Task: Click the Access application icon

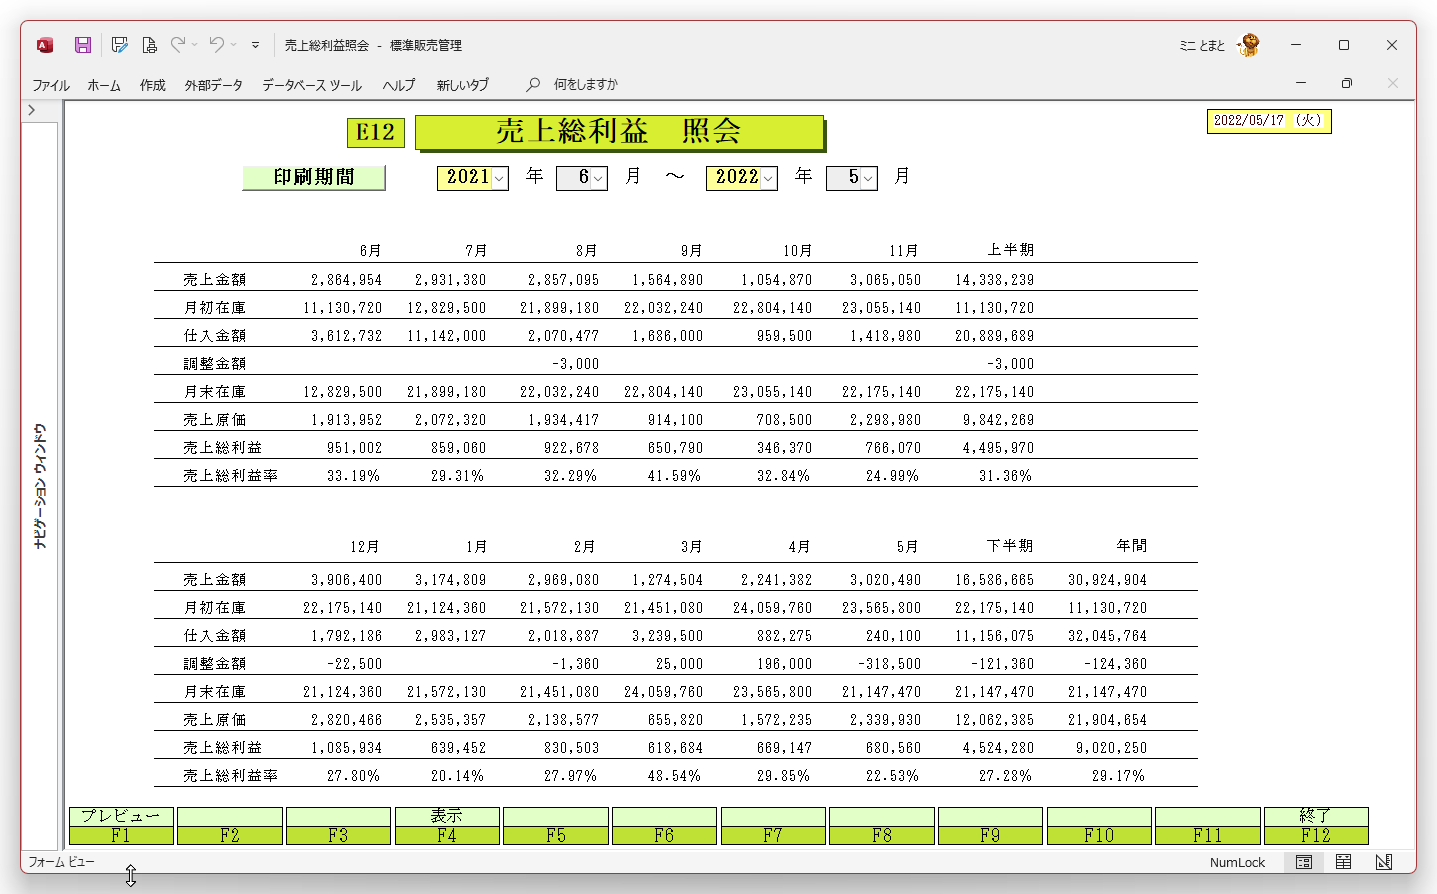Action: (x=44, y=45)
